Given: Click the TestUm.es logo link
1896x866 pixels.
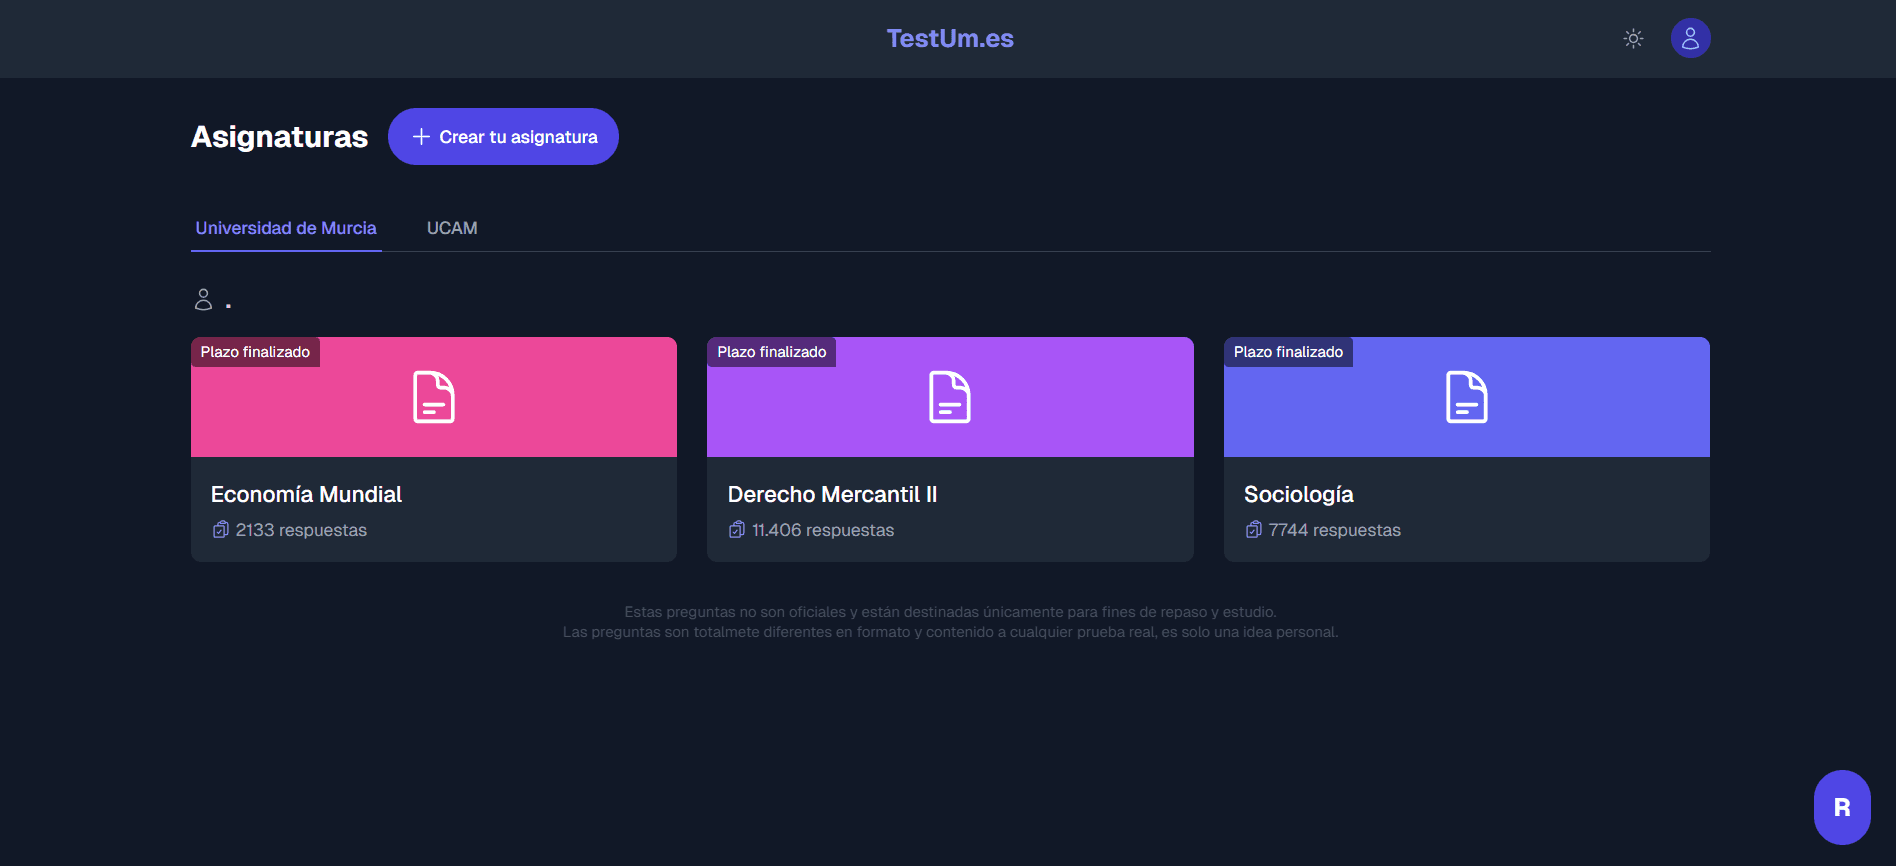Looking at the screenshot, I should coord(949,38).
